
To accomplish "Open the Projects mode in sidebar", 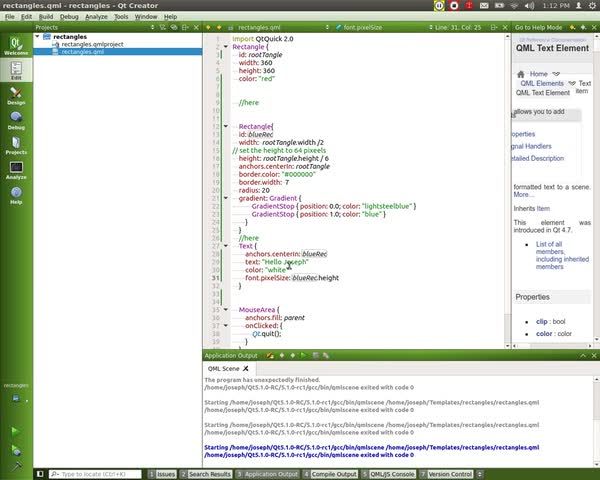I will [16, 145].
